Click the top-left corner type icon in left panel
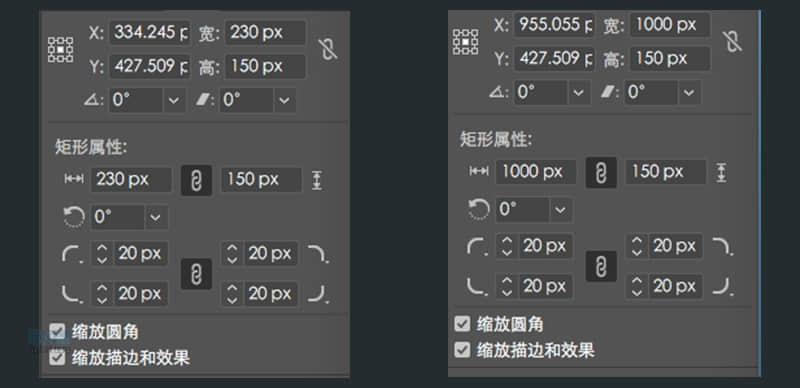Screen dimensions: 800x388 [72, 254]
